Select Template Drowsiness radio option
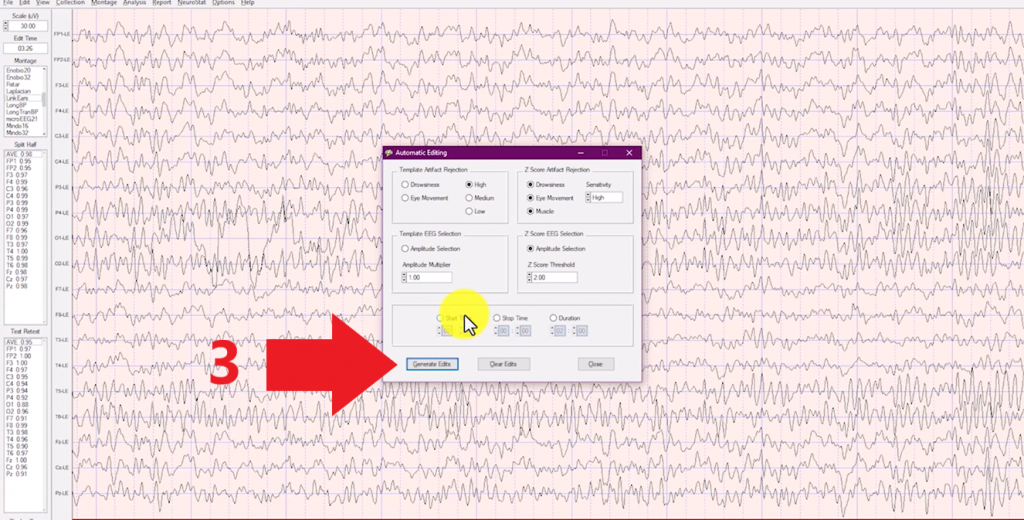The width and height of the screenshot is (1024, 520). point(405,185)
